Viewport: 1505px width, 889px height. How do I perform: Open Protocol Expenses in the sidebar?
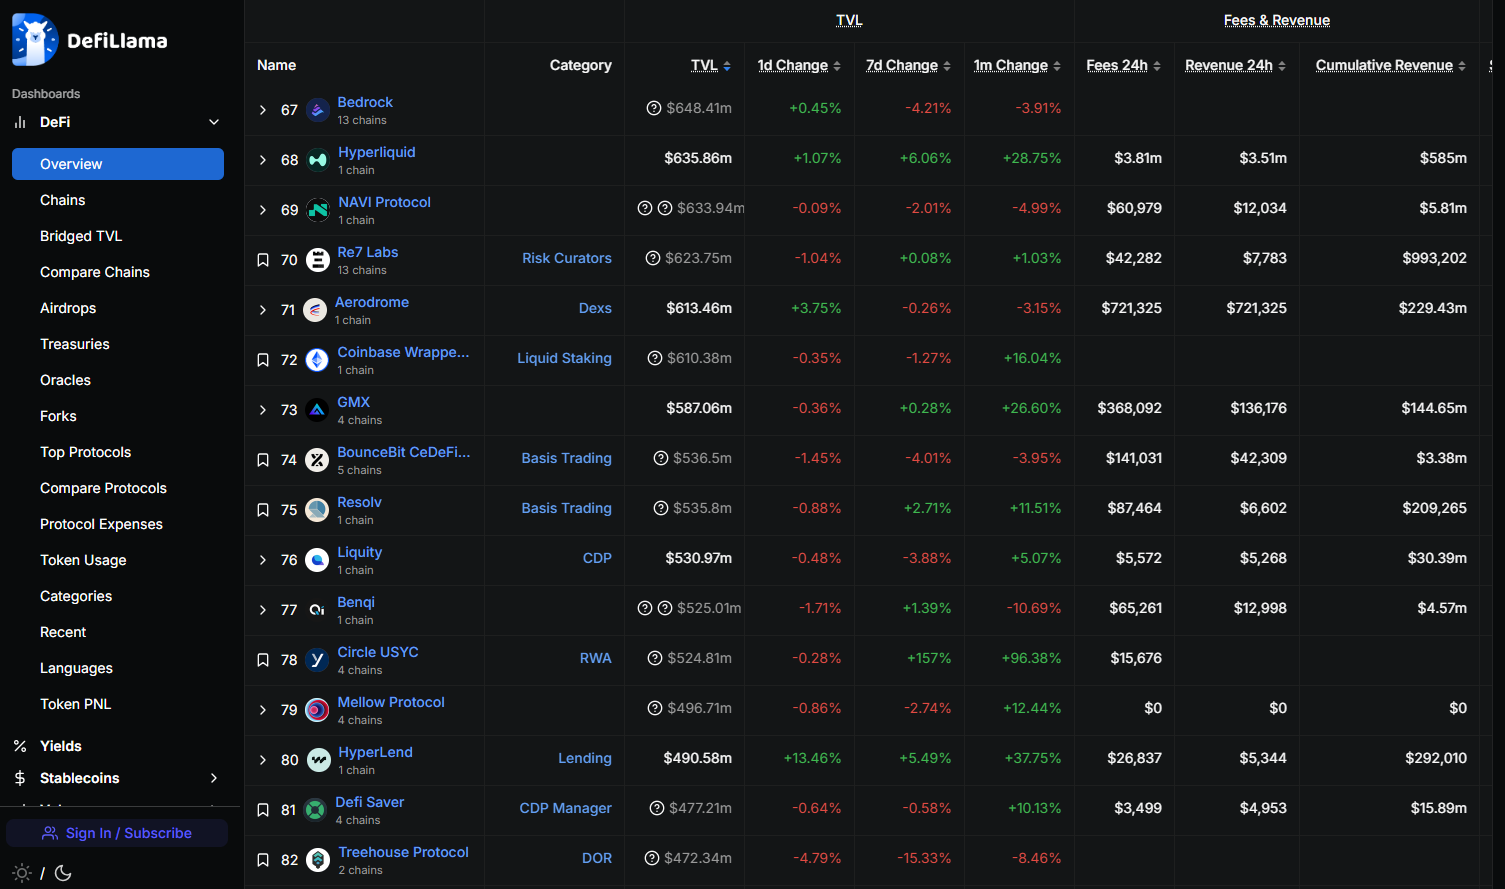point(101,524)
